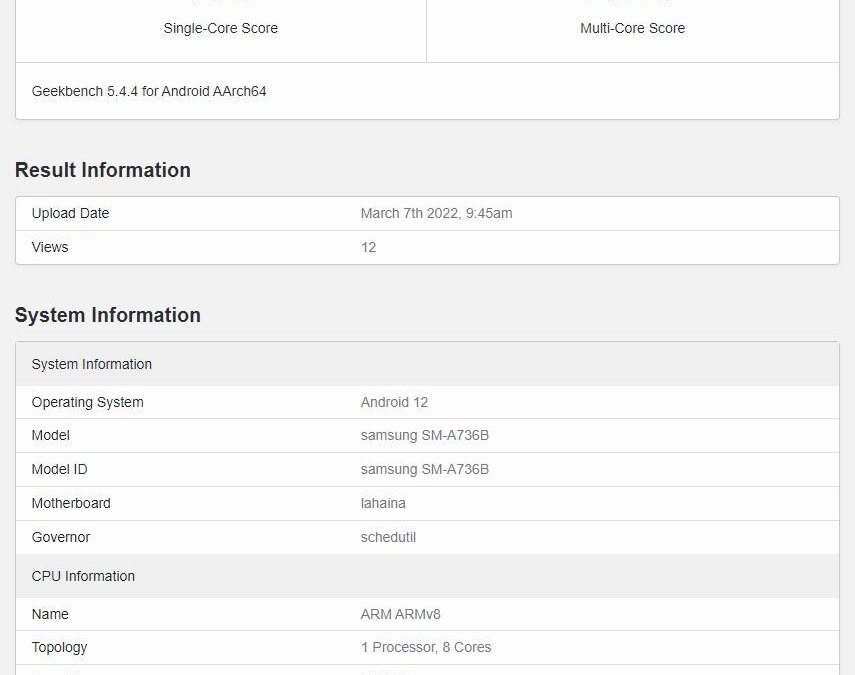
Task: Click the Operating System row label
Action: [87, 402]
